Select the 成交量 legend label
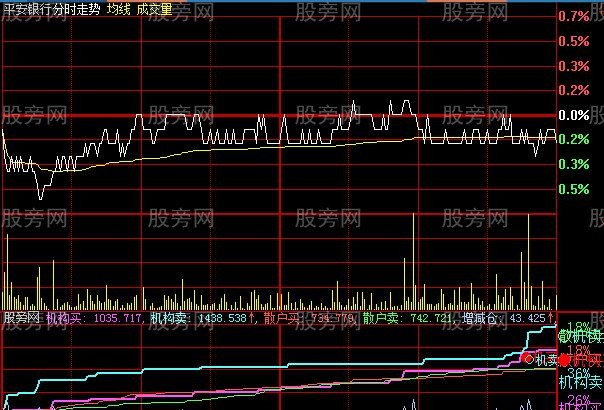 [154, 8]
